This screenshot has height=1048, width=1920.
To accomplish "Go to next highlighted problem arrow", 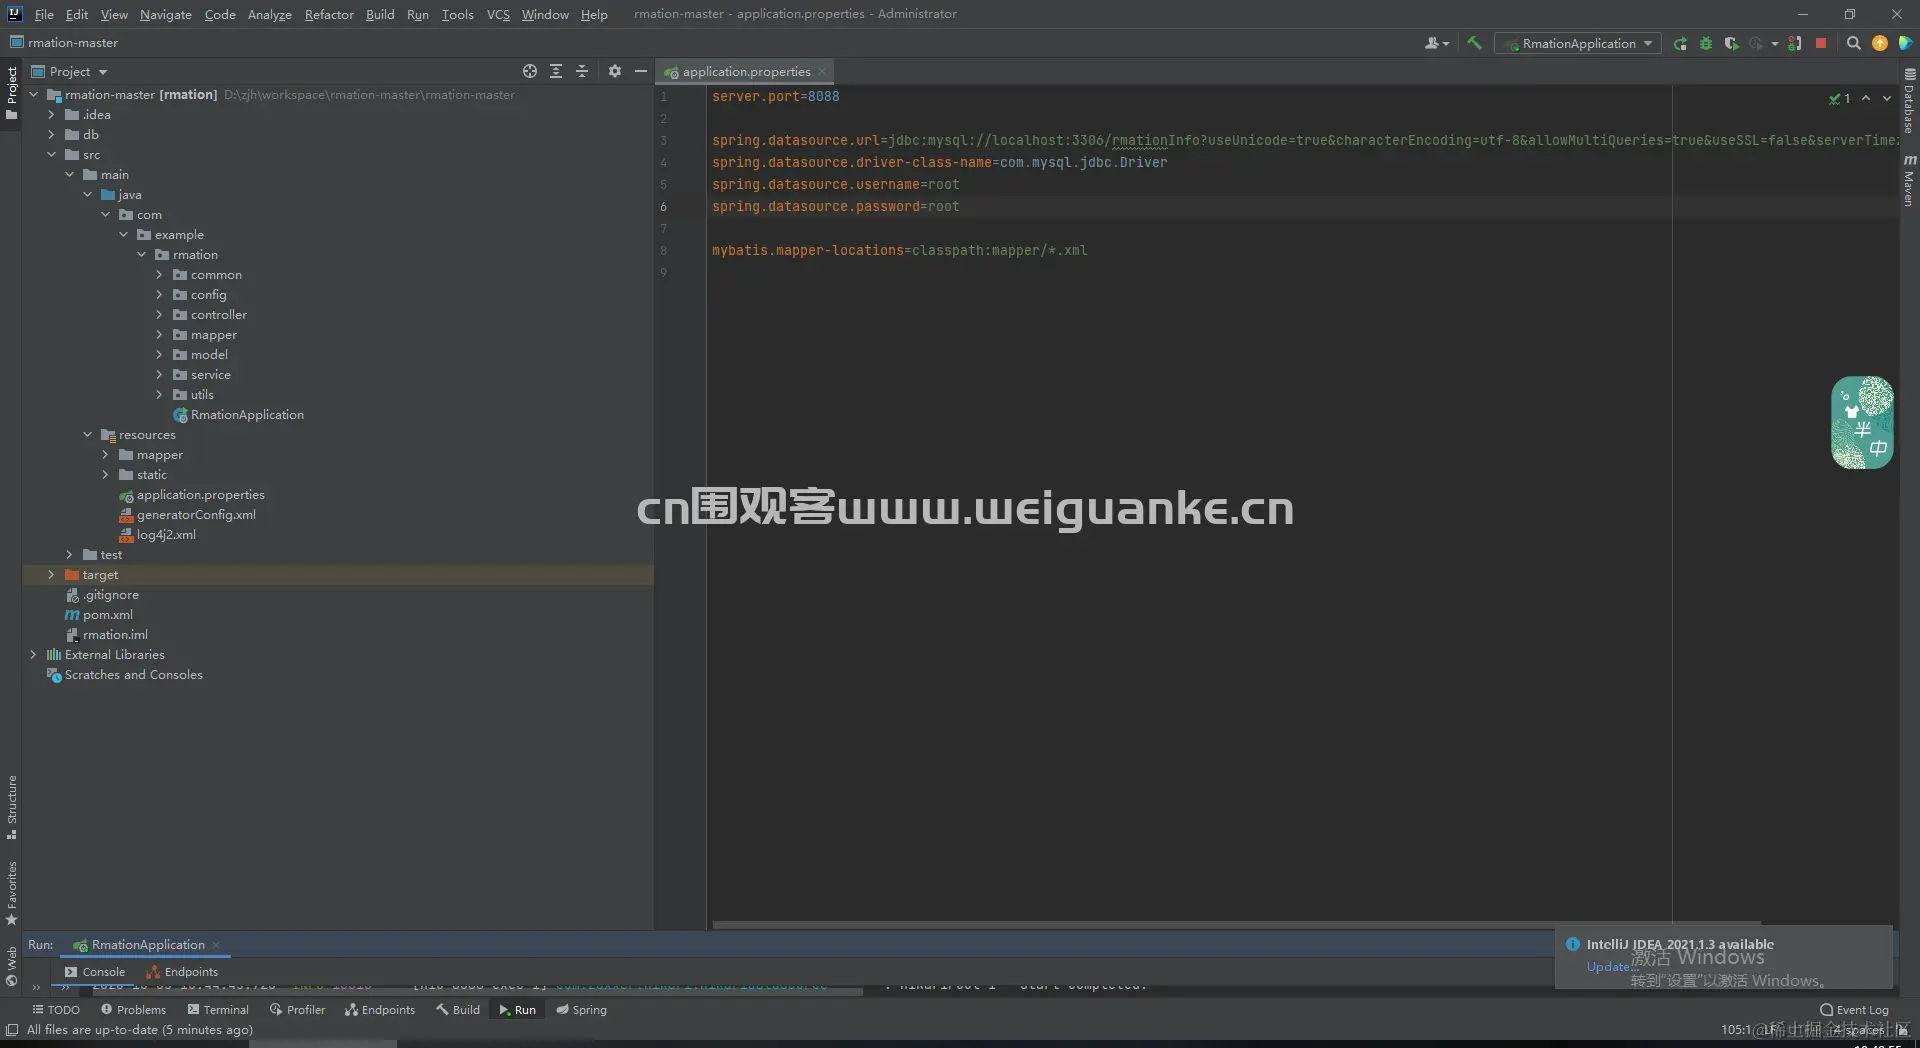I will 1887,98.
